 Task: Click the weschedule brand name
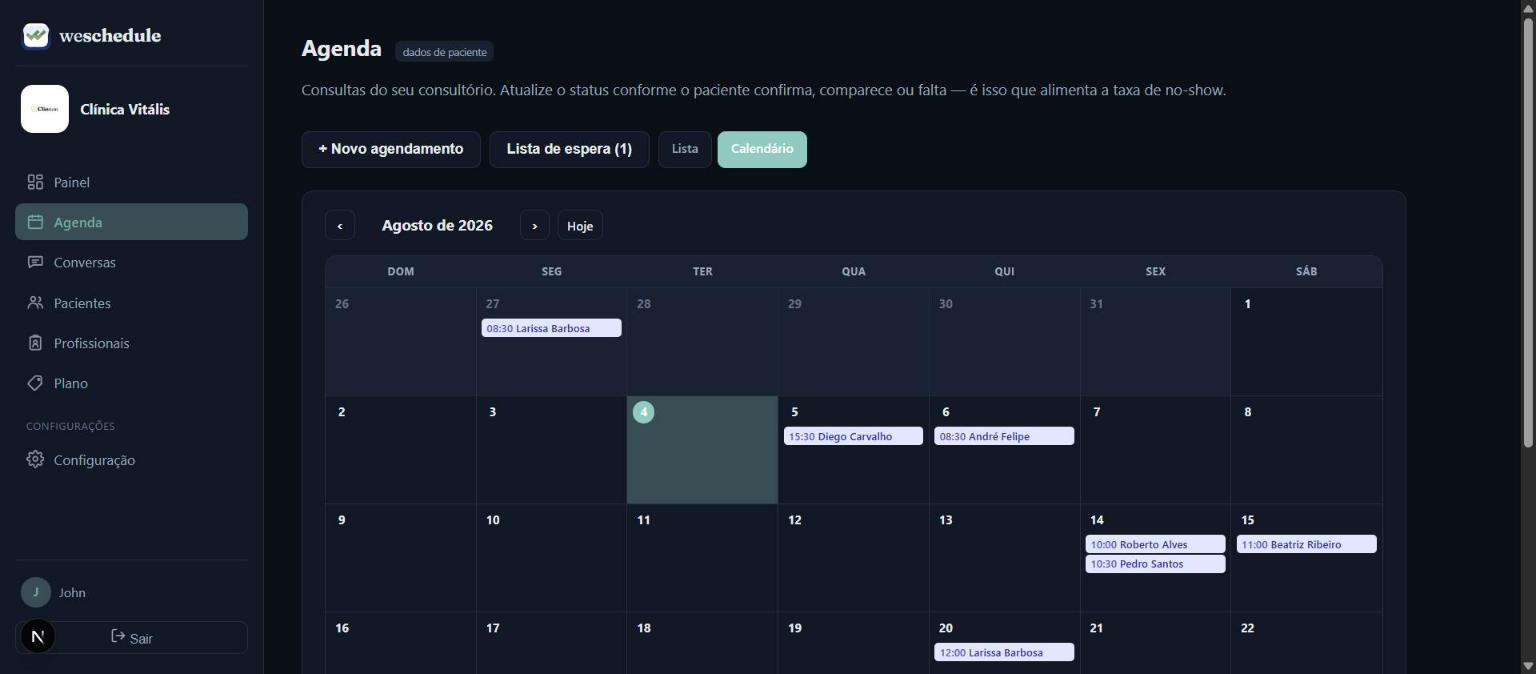pos(110,36)
